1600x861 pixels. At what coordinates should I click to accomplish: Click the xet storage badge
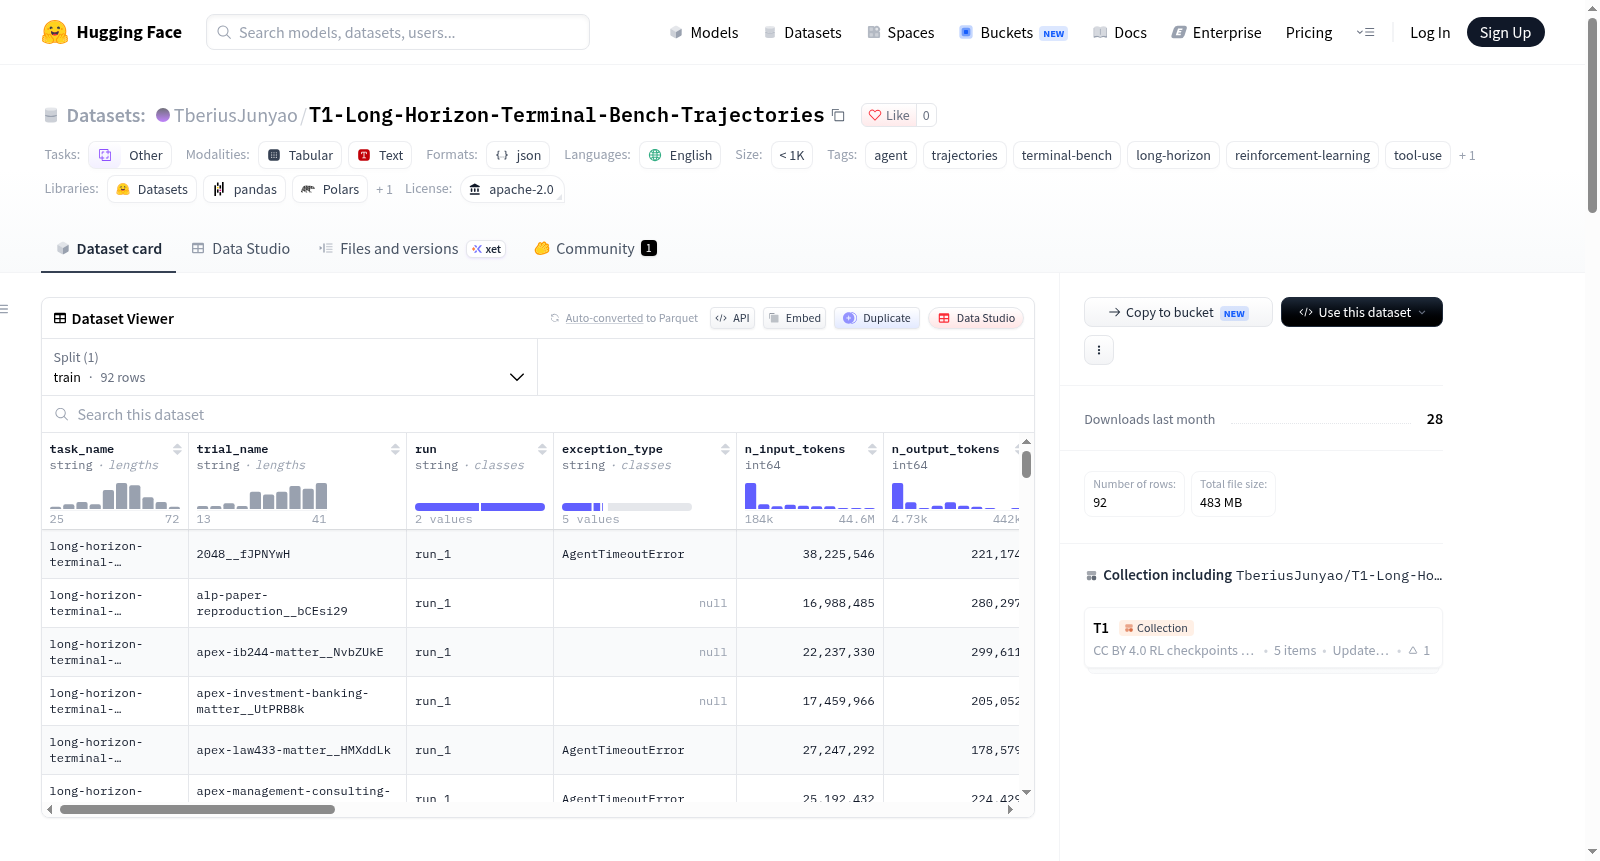[487, 249]
